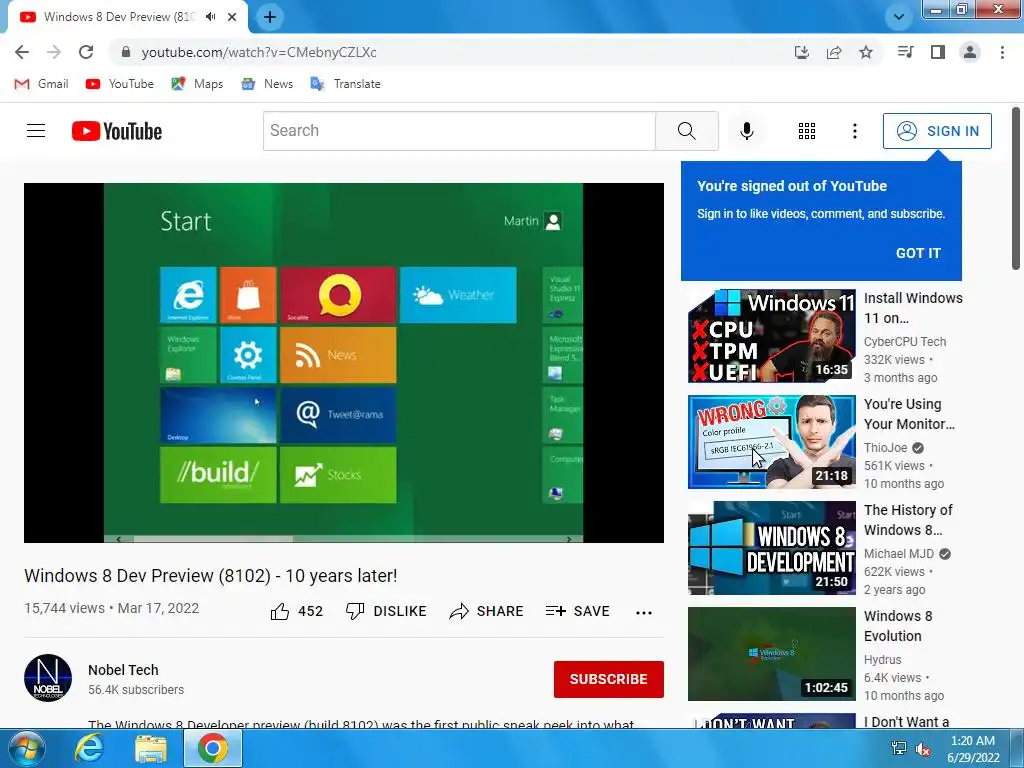Click the network tray icon

[x=899, y=749]
